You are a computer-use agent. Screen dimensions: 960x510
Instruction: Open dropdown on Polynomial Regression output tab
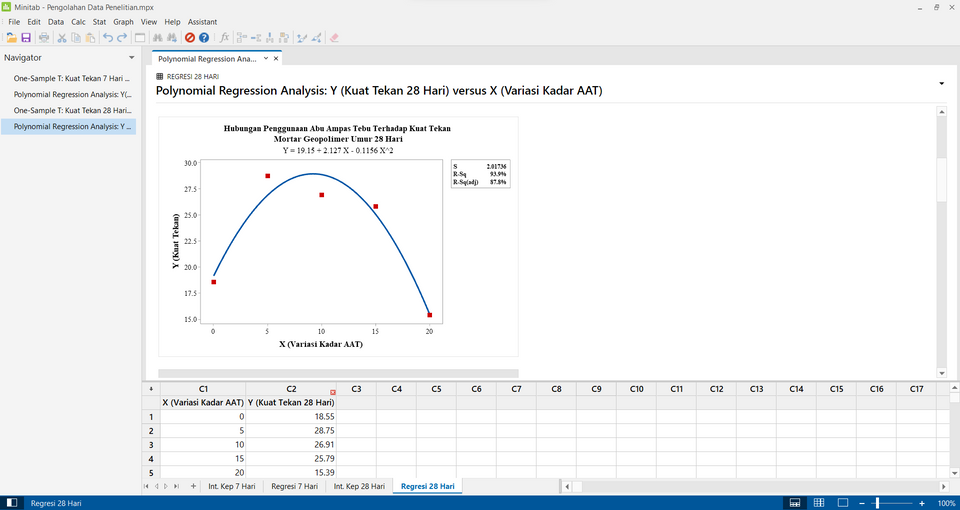(266, 59)
